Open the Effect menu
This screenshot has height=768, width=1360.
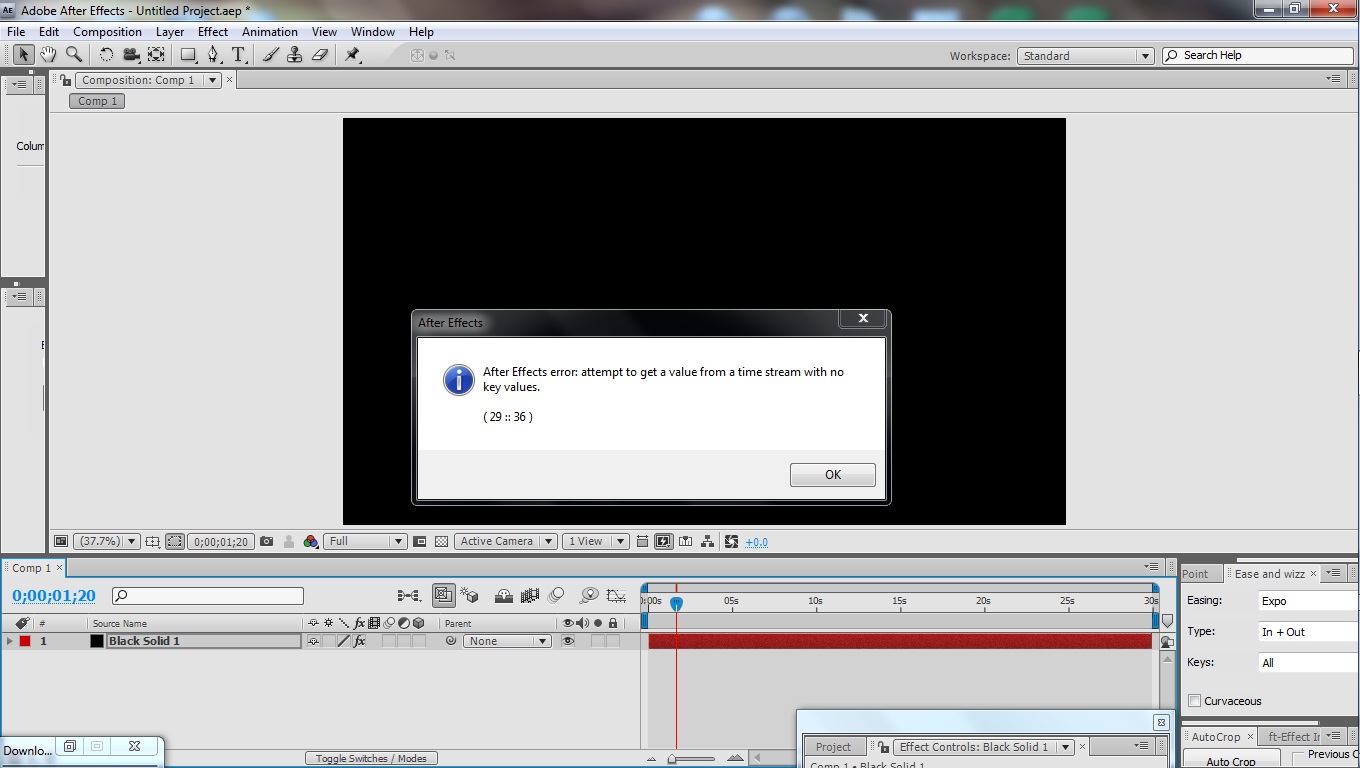point(213,32)
